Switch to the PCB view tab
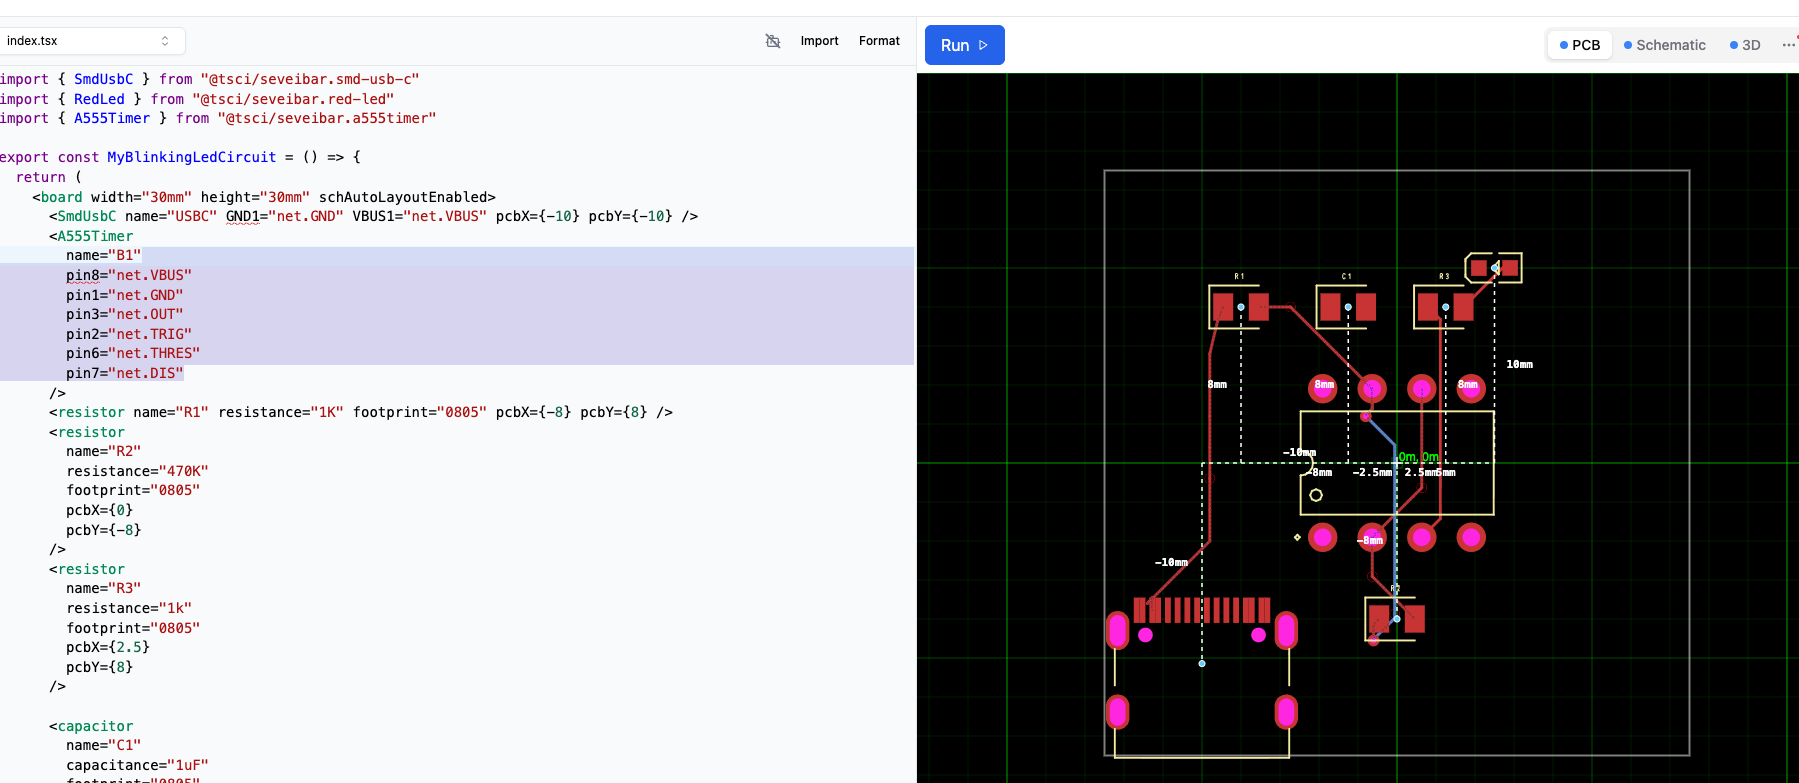Screen dimensions: 1799x783 pyautogui.click(x=1579, y=45)
